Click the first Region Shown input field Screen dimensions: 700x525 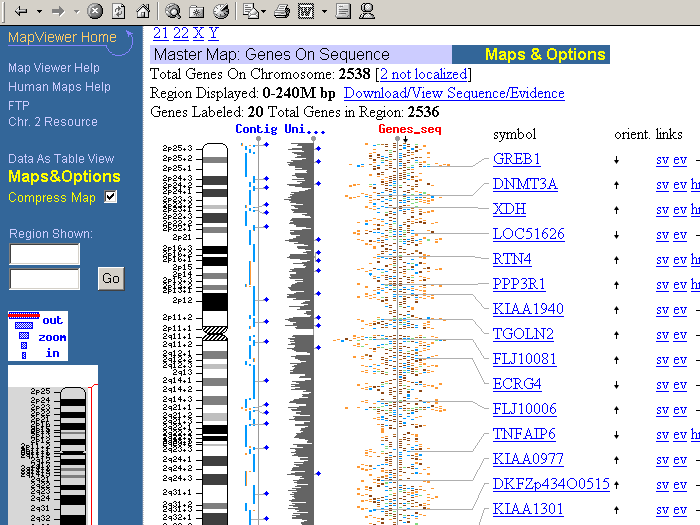tap(45, 254)
